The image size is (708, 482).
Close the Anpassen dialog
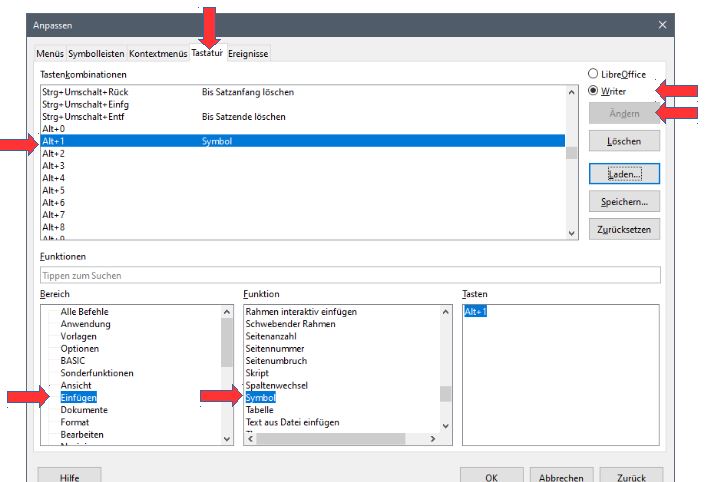pos(662,25)
